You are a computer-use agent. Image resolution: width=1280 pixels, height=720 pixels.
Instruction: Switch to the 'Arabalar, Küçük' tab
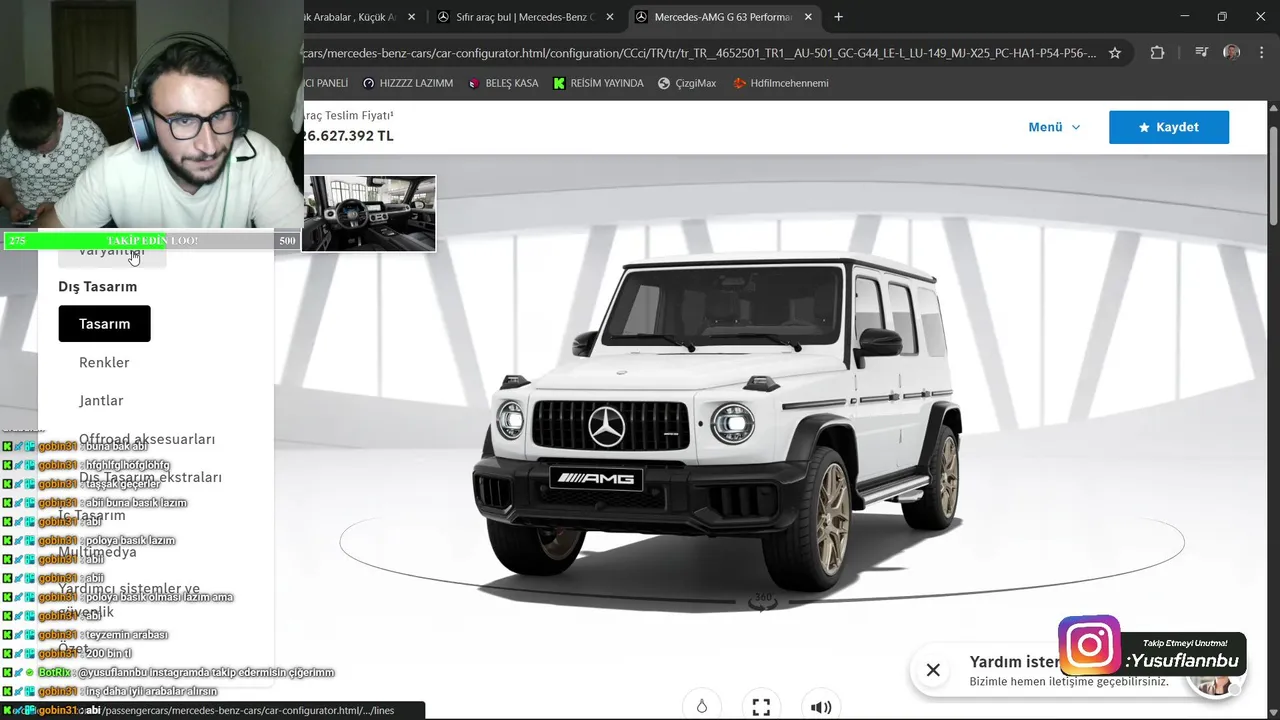(x=350, y=17)
